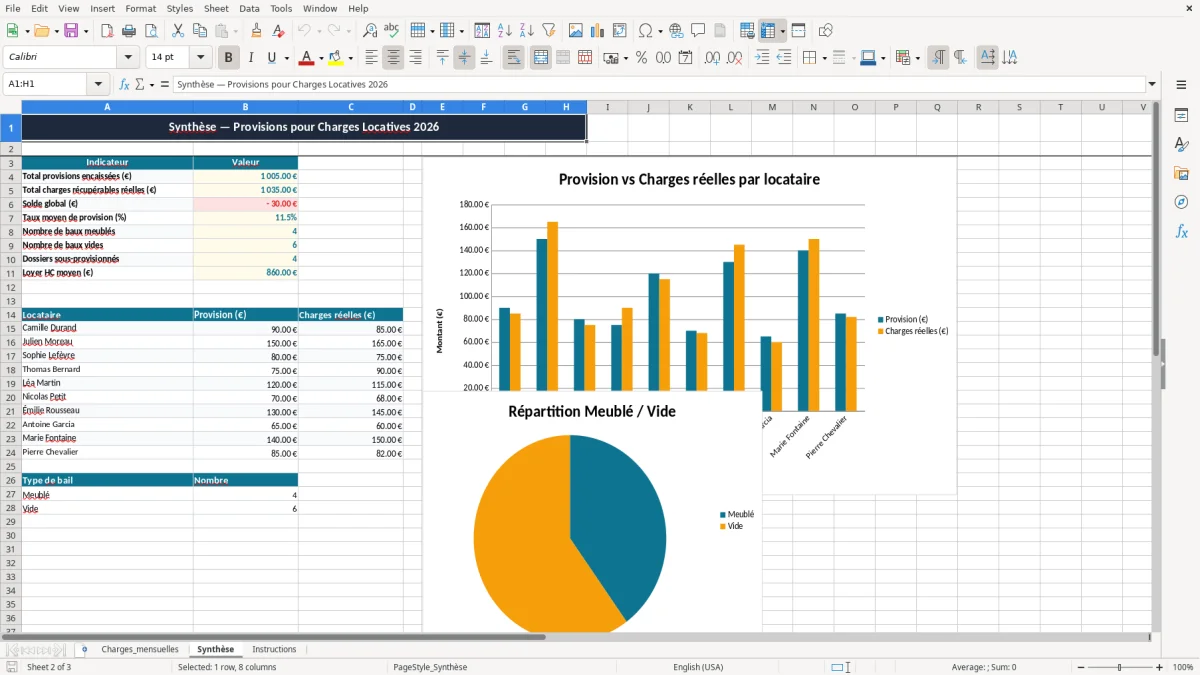The width and height of the screenshot is (1200, 675).
Task: Open the Insert menu
Action: point(102,8)
